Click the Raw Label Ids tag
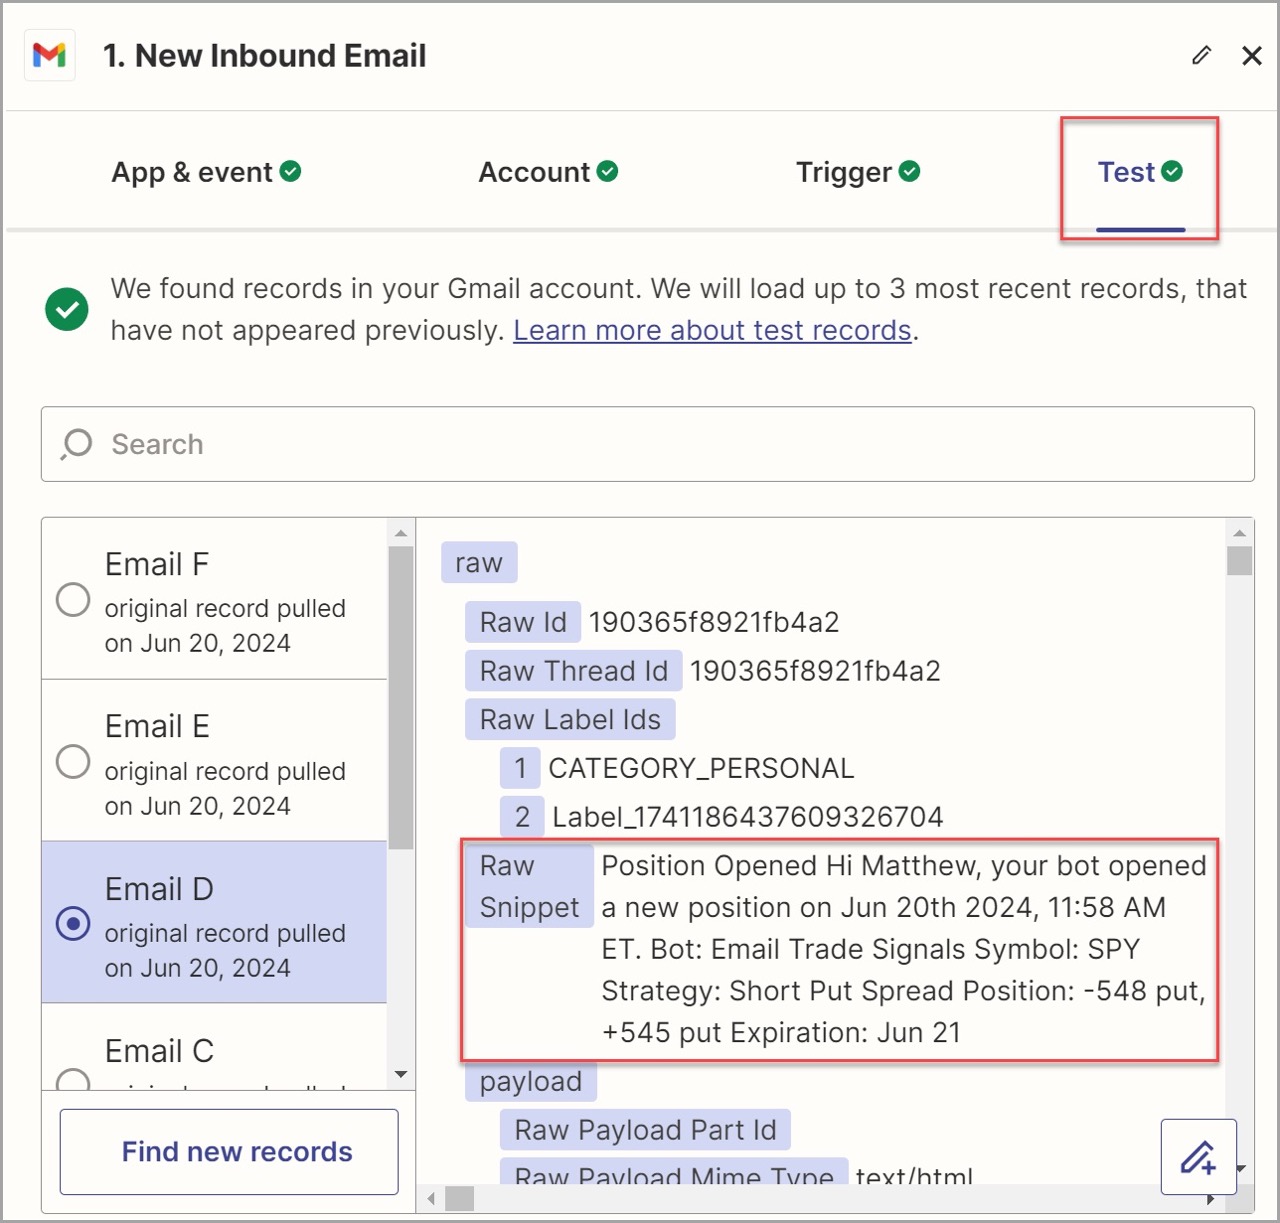 tap(569, 719)
